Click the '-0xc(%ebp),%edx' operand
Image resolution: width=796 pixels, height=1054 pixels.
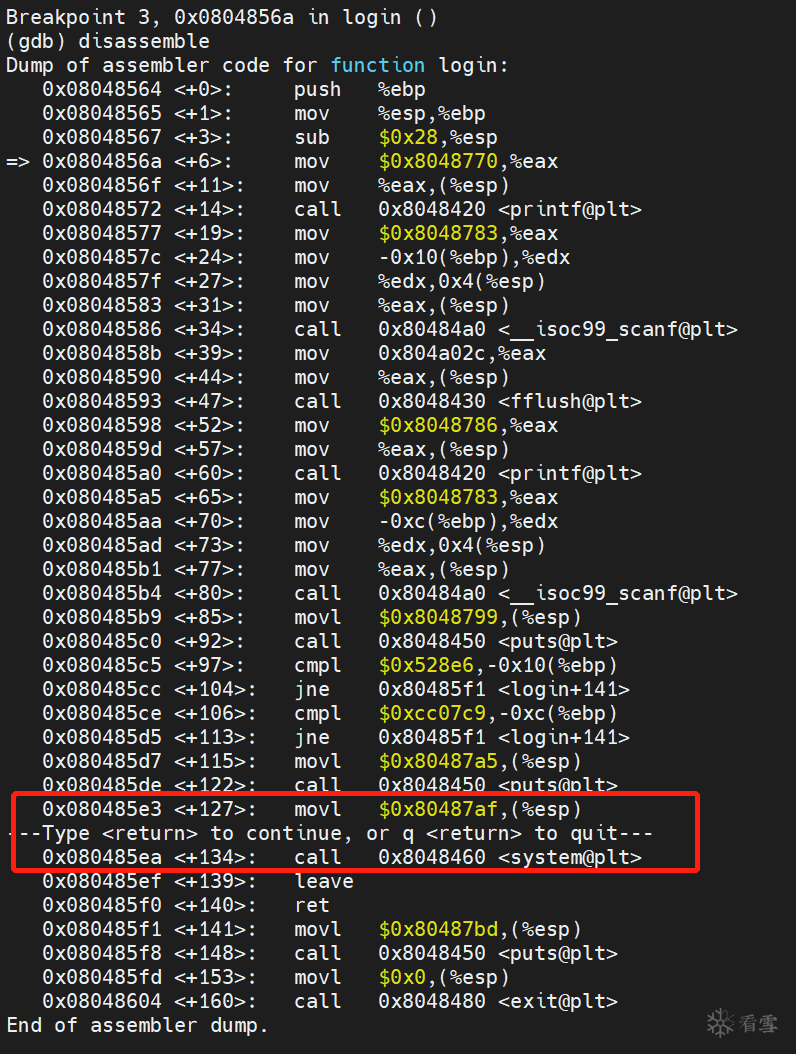tap(468, 522)
